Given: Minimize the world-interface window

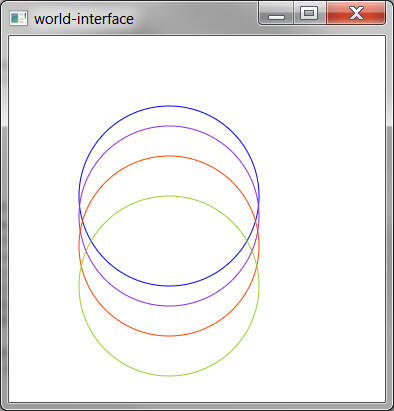Looking at the screenshot, I should [276, 13].
